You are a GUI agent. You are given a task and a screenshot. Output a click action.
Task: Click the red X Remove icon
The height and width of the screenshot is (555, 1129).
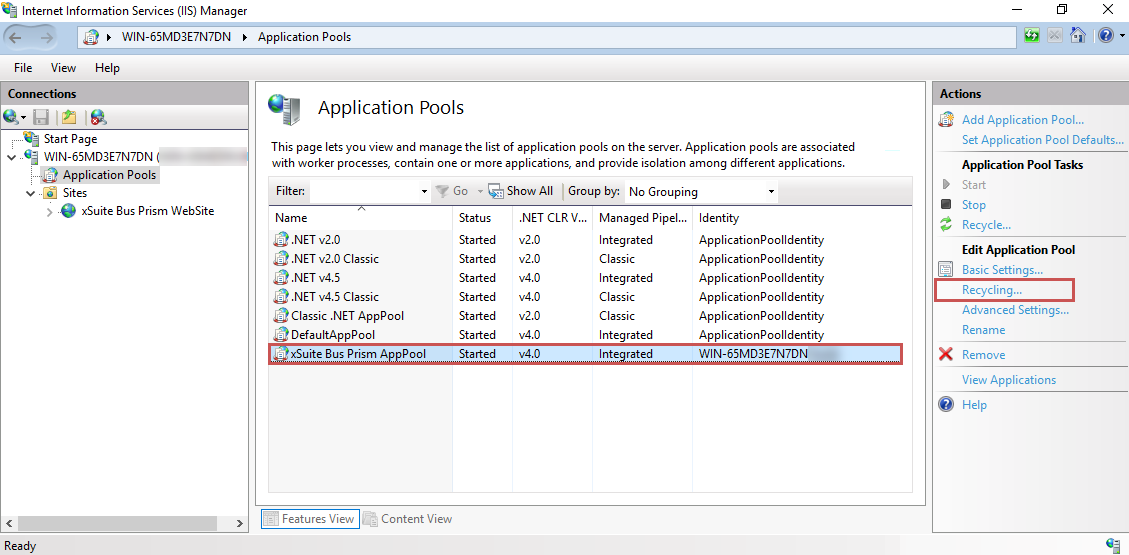click(946, 354)
